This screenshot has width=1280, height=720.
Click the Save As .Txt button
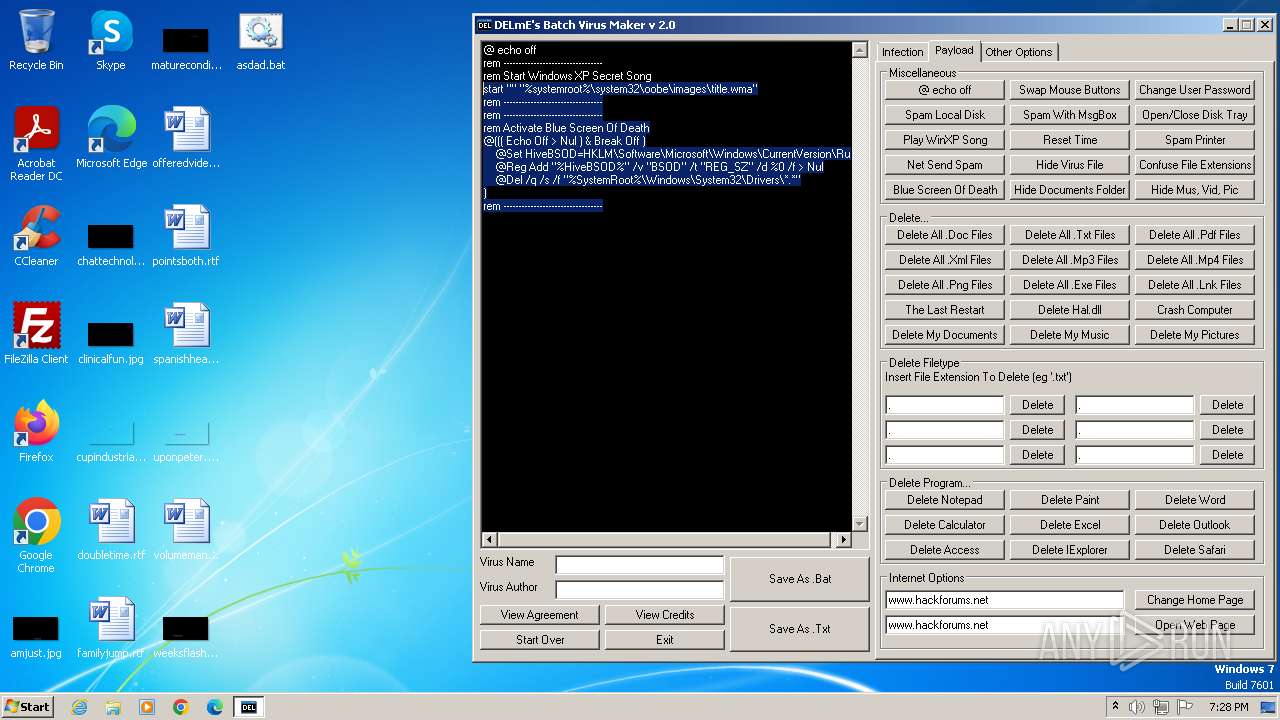tap(800, 629)
